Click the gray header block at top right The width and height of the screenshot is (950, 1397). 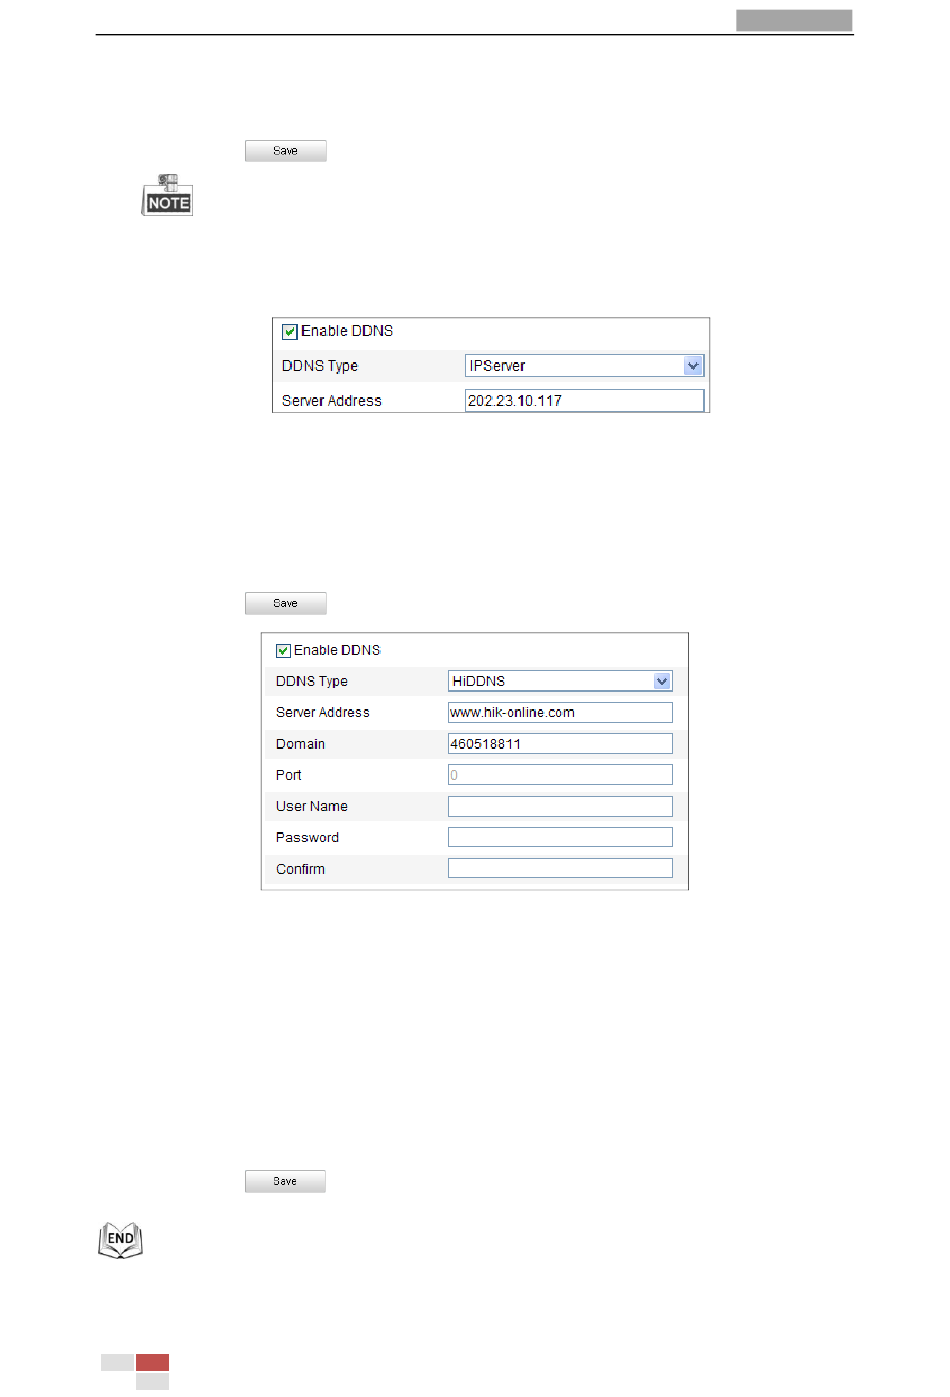click(794, 20)
